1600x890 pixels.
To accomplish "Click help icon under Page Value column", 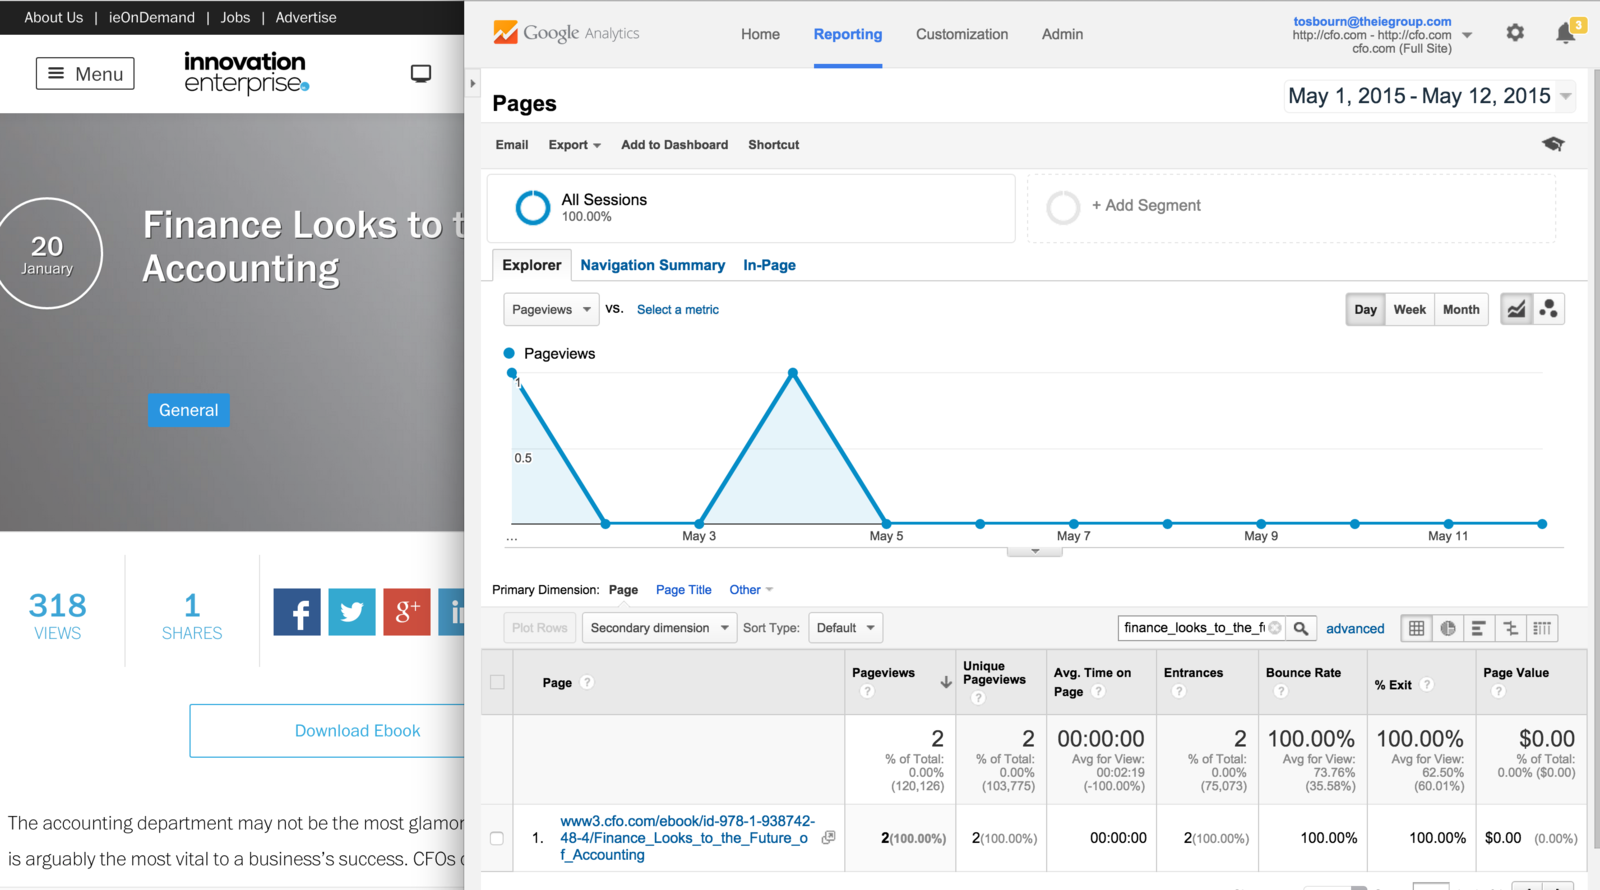I will [1498, 691].
